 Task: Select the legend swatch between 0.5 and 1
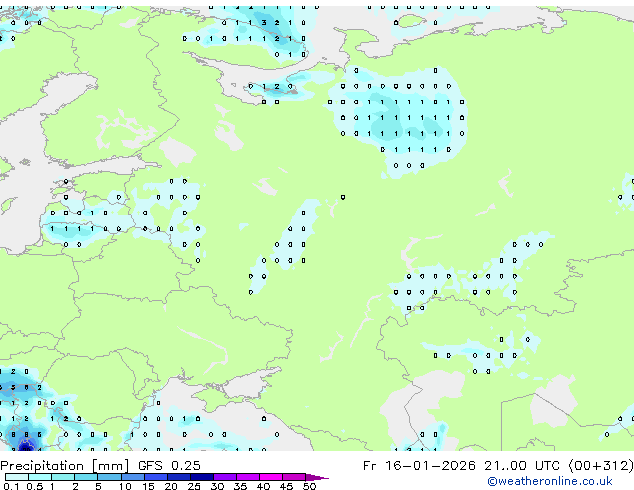point(40,477)
